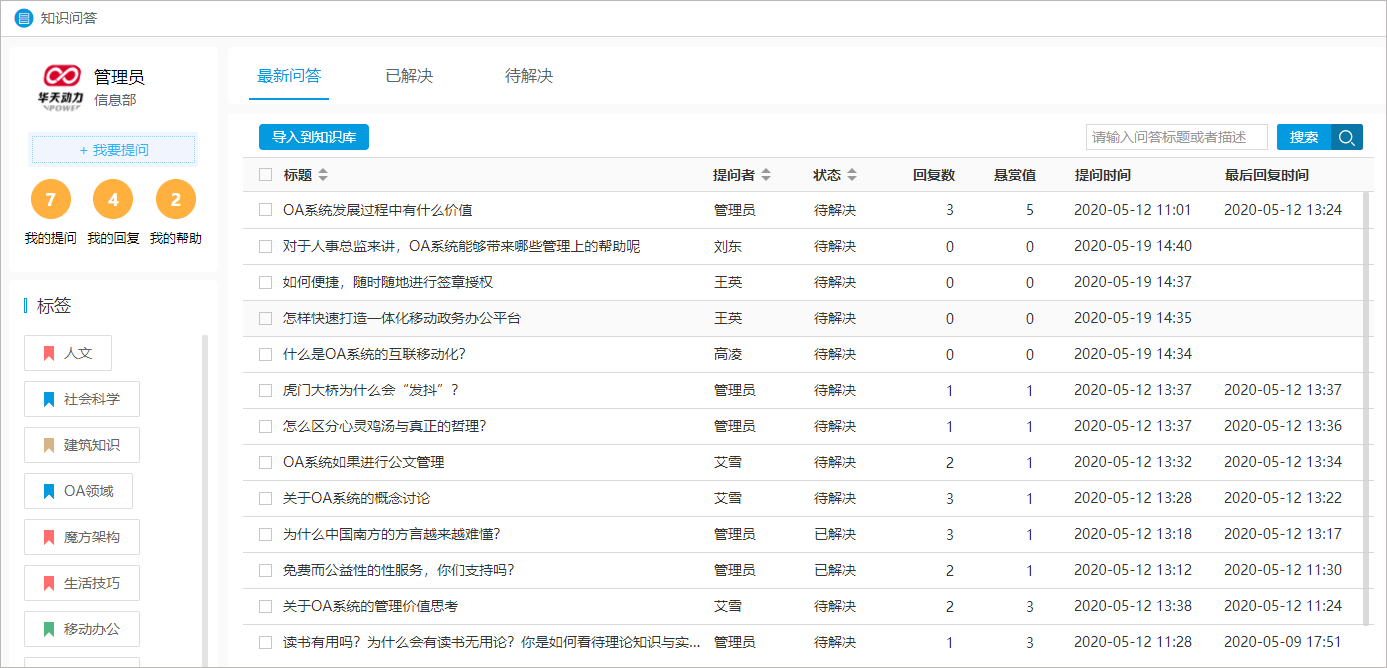
Task: Click the sort arrows on the 标题 column
Action: [x=323, y=174]
